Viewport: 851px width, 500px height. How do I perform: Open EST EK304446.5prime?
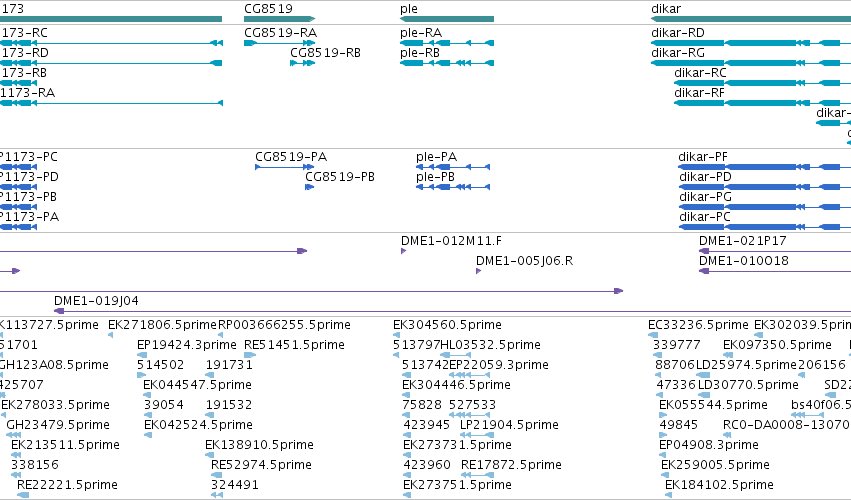click(456, 385)
